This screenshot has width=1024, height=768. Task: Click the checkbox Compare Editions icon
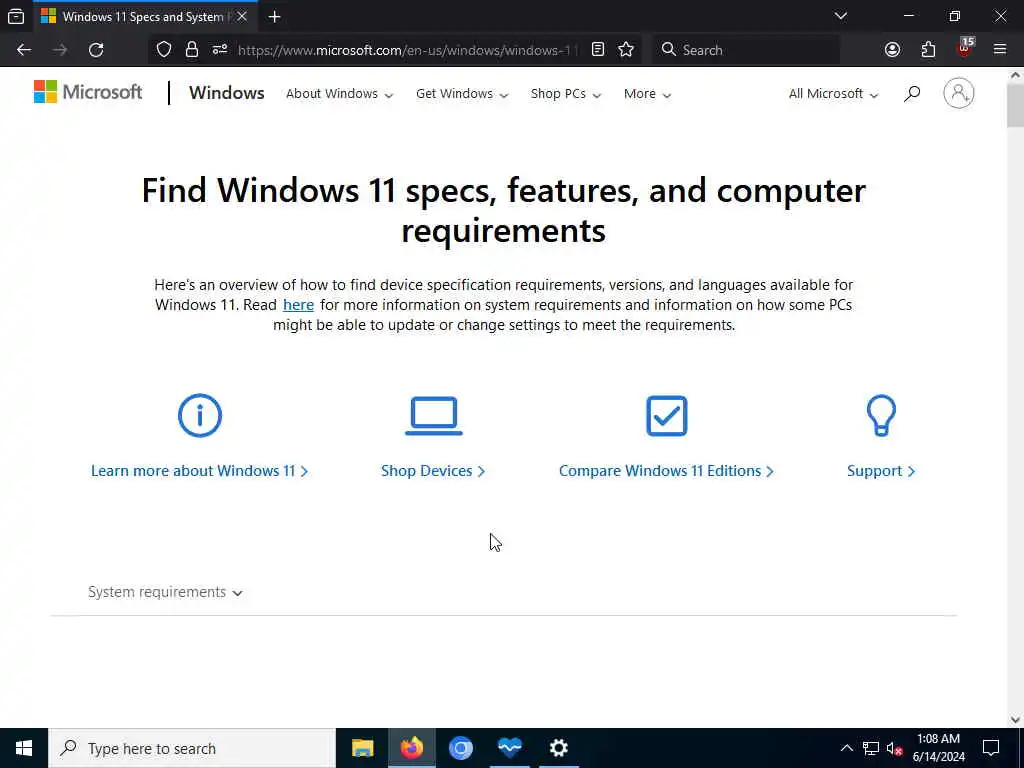coord(667,415)
